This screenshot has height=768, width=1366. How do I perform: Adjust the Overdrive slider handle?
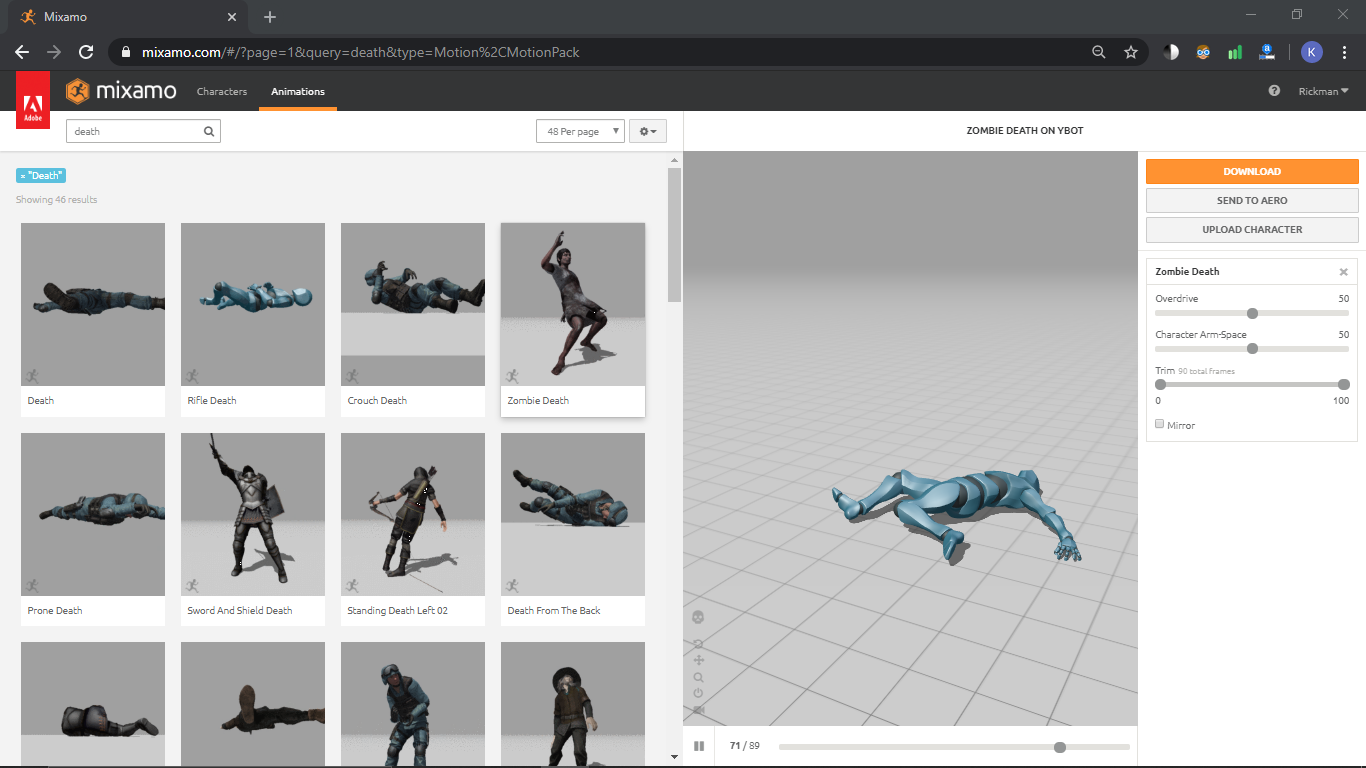[1252, 313]
